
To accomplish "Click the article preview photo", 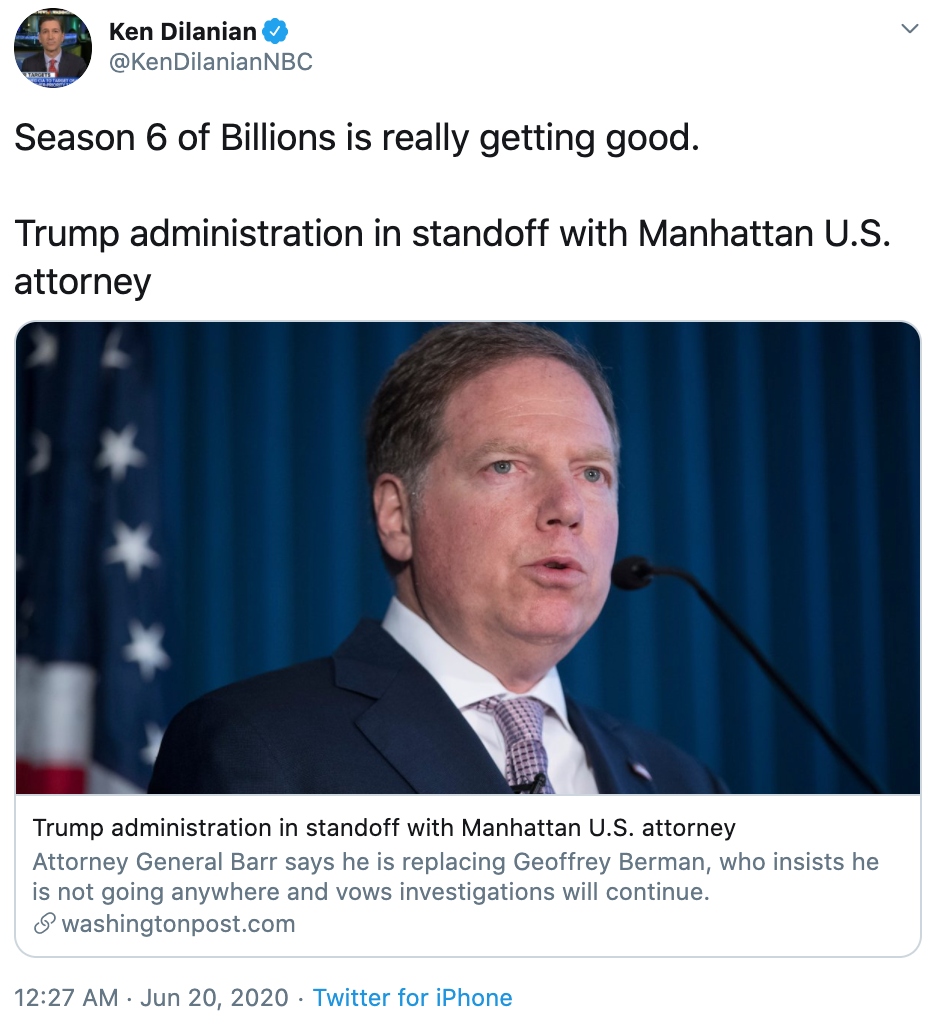I will coord(467,558).
